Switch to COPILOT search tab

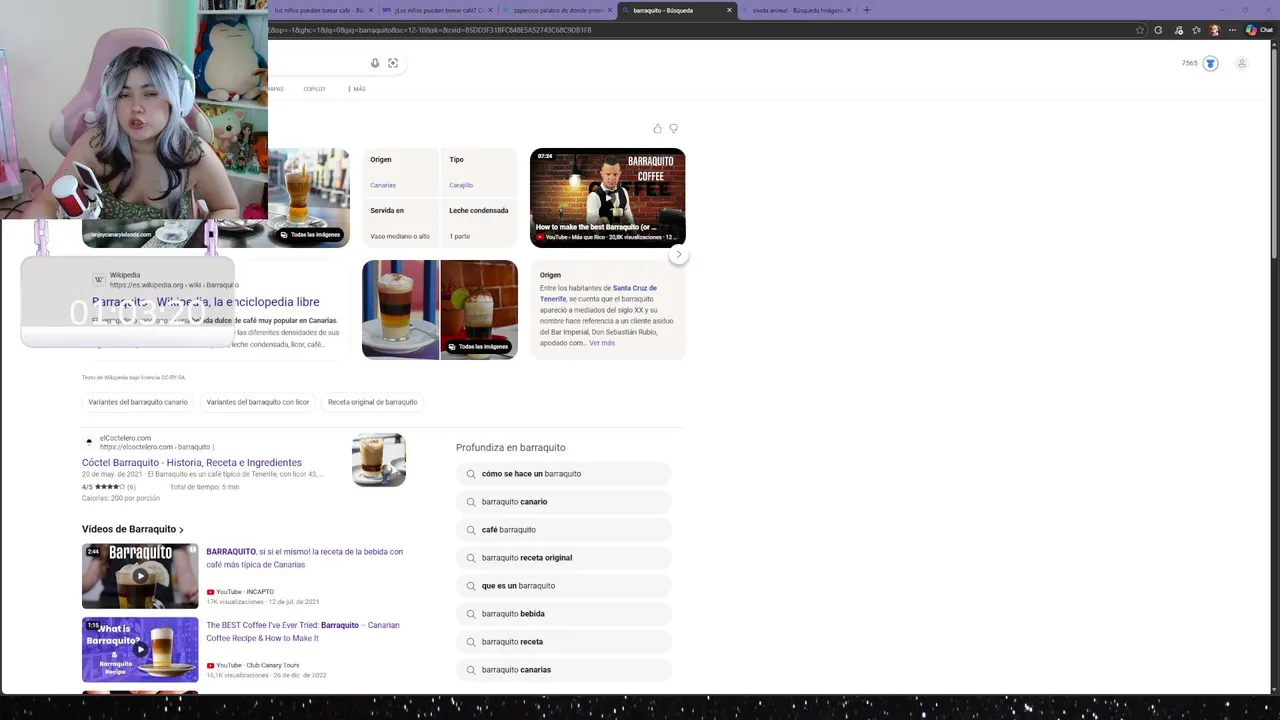click(314, 89)
